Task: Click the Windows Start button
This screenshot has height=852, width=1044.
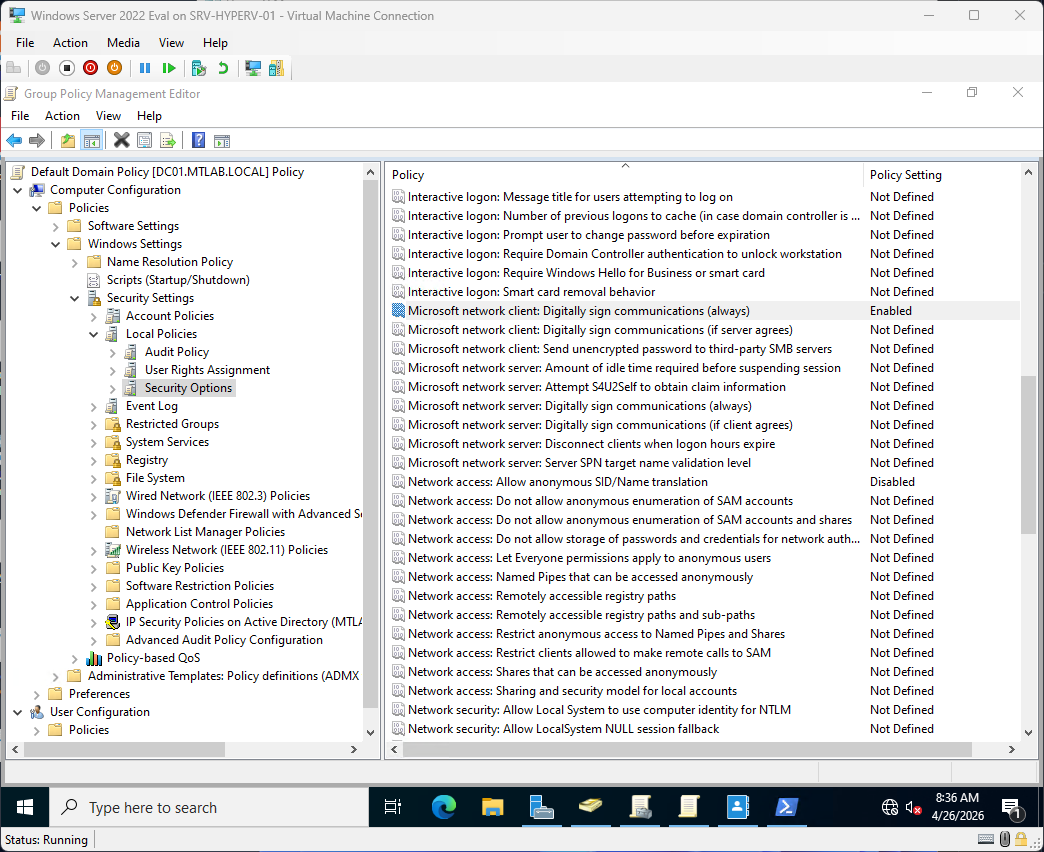Action: [25, 807]
